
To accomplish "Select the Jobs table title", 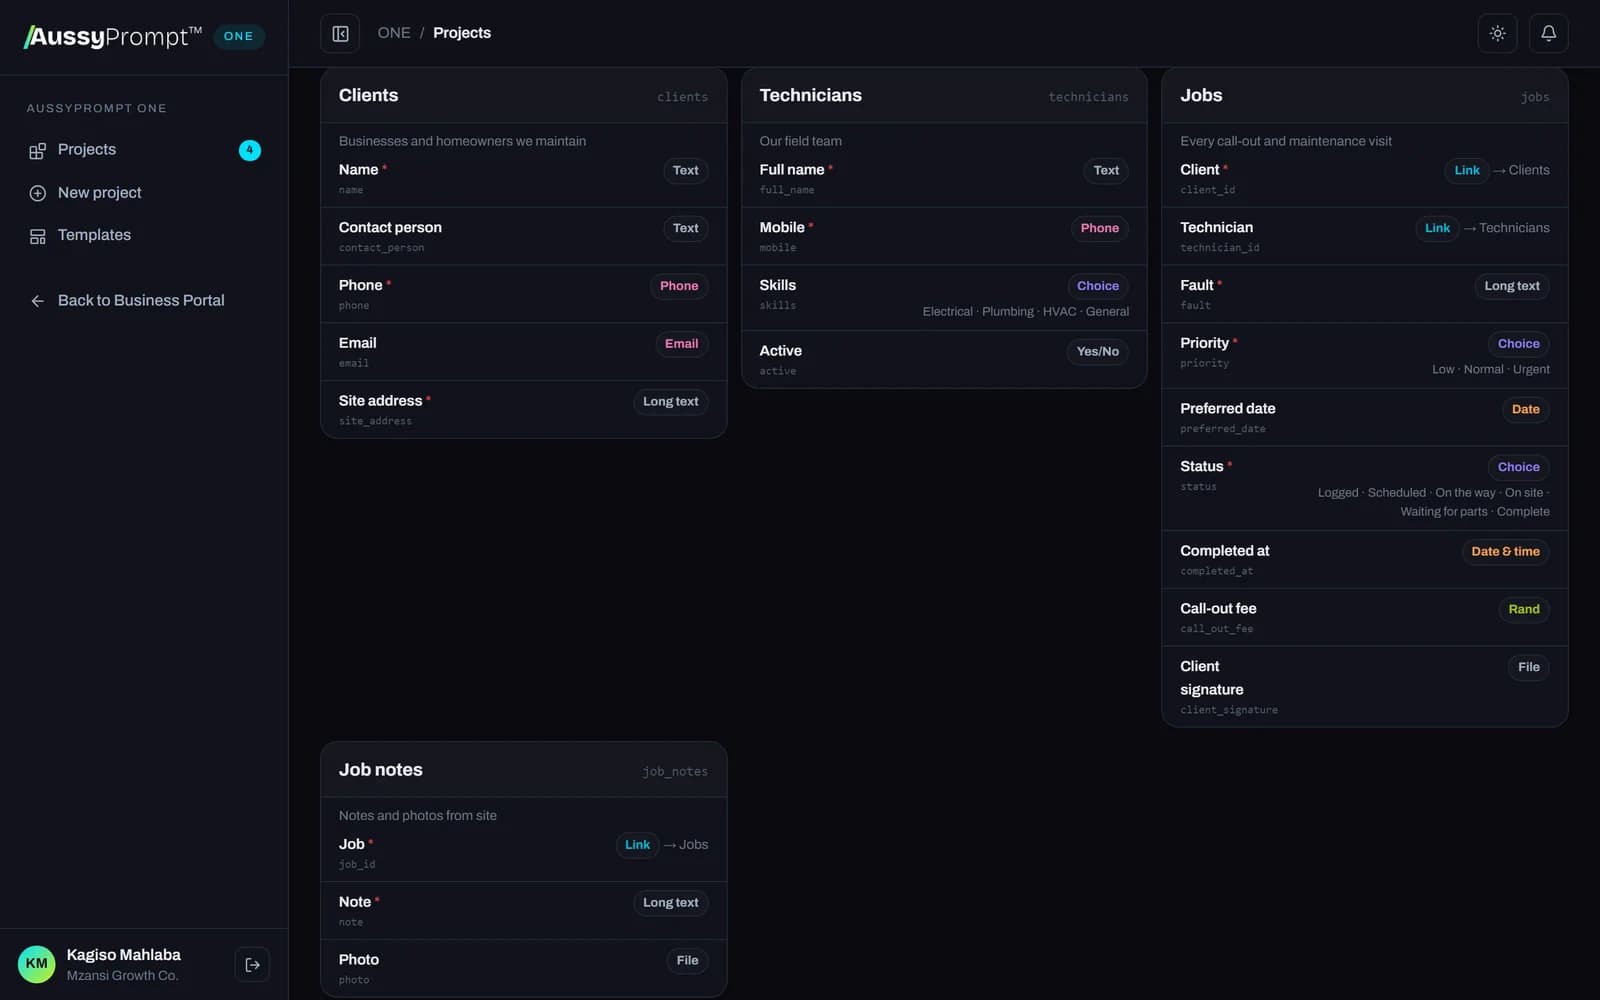I will 1201,95.
